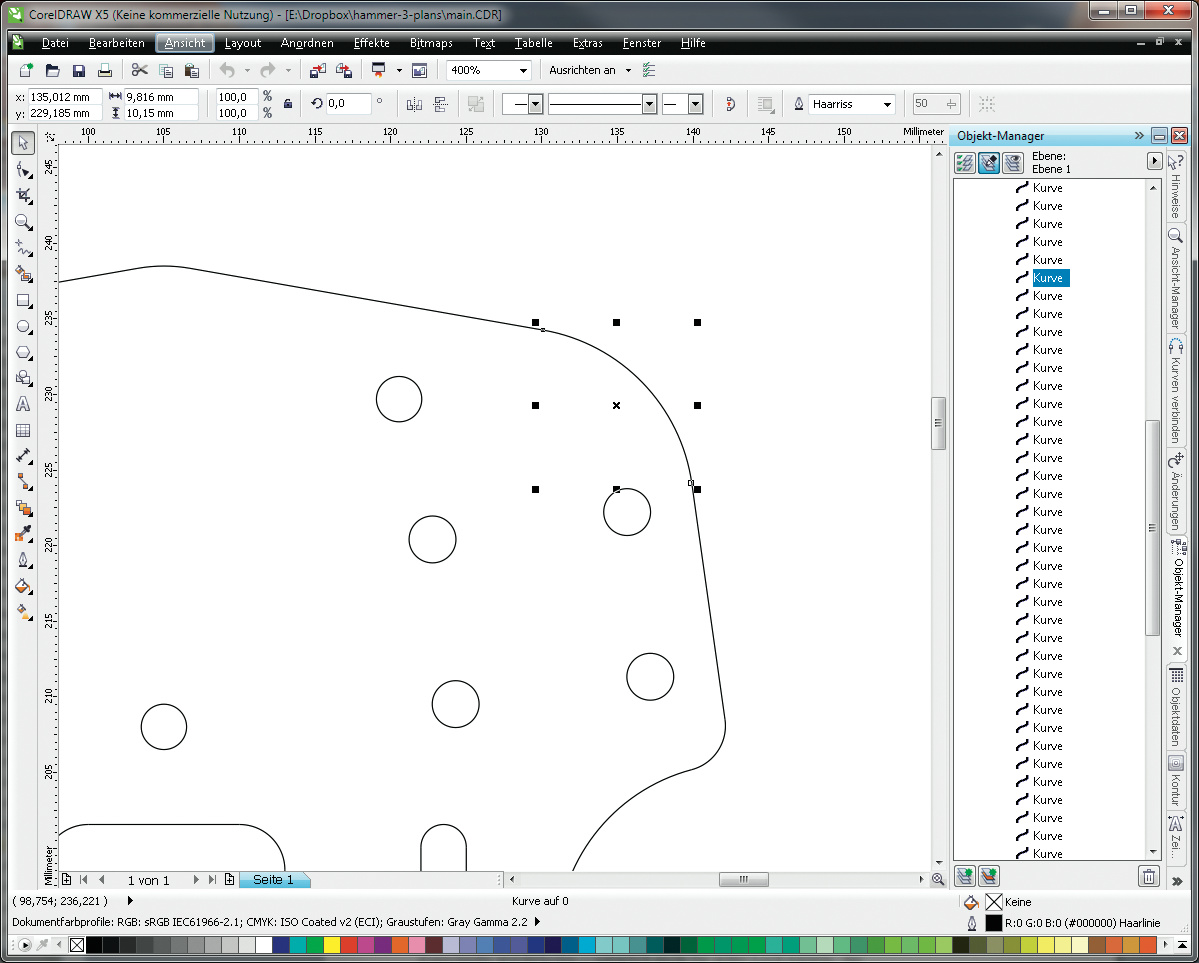Screen dimensions: 1199x963
Task: Select the Table tool
Action: (24, 431)
